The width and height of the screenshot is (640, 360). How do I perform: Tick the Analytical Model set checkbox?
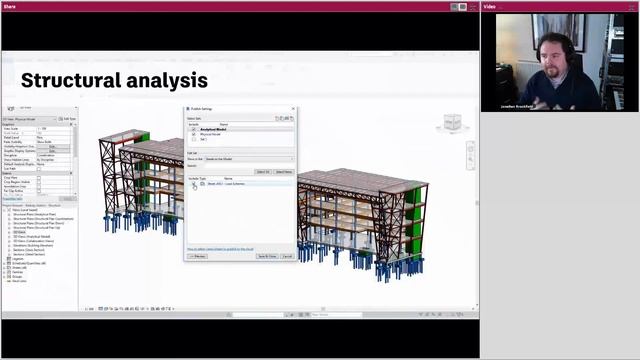click(193, 129)
